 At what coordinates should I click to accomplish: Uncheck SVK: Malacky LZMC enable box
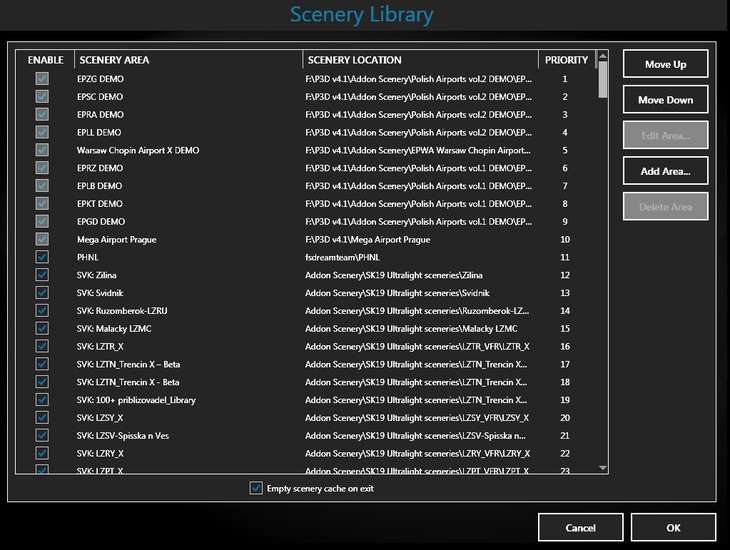pyautogui.click(x=42, y=328)
